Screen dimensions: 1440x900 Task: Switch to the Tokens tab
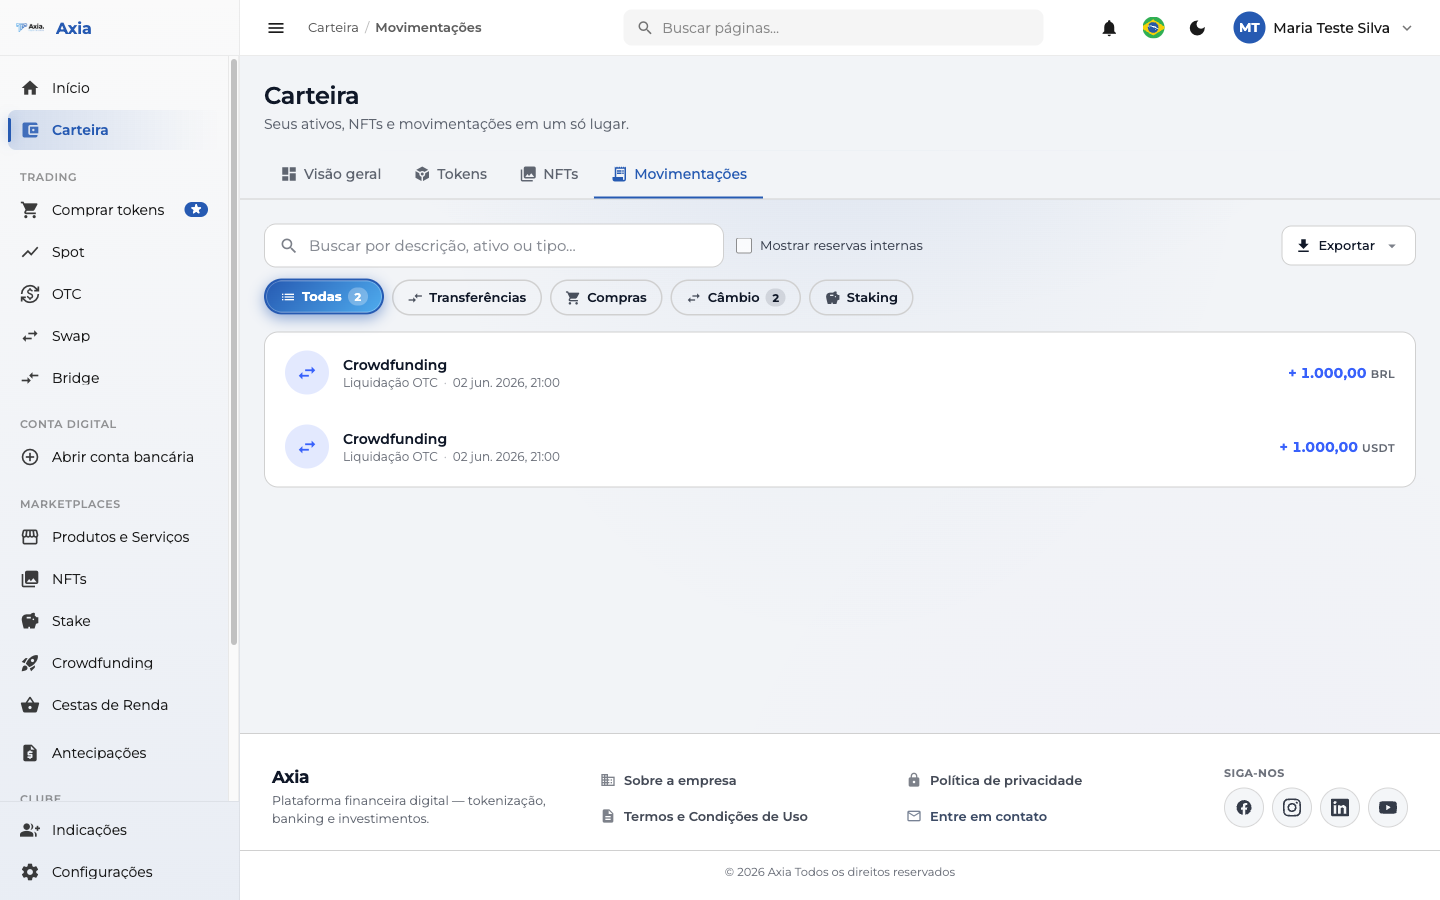click(x=451, y=174)
